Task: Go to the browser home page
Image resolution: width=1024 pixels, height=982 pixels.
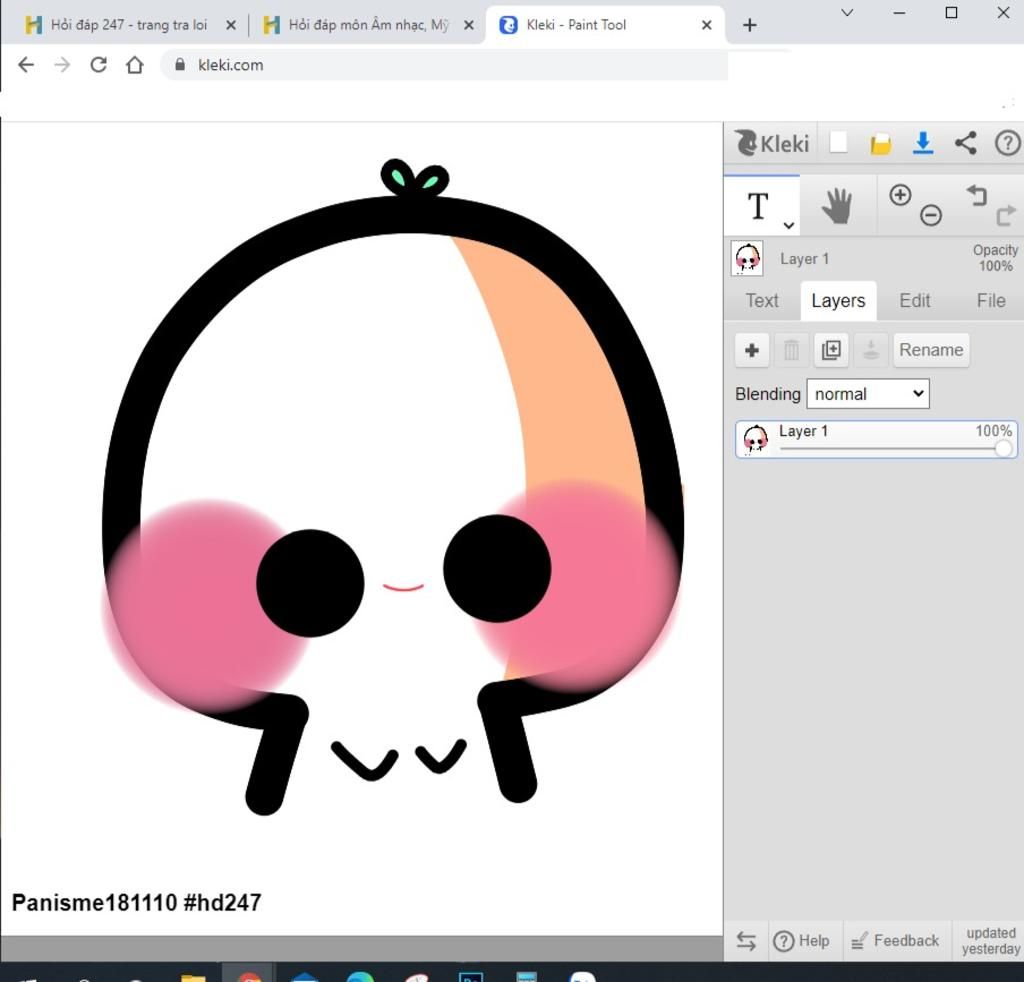Action: [135, 65]
